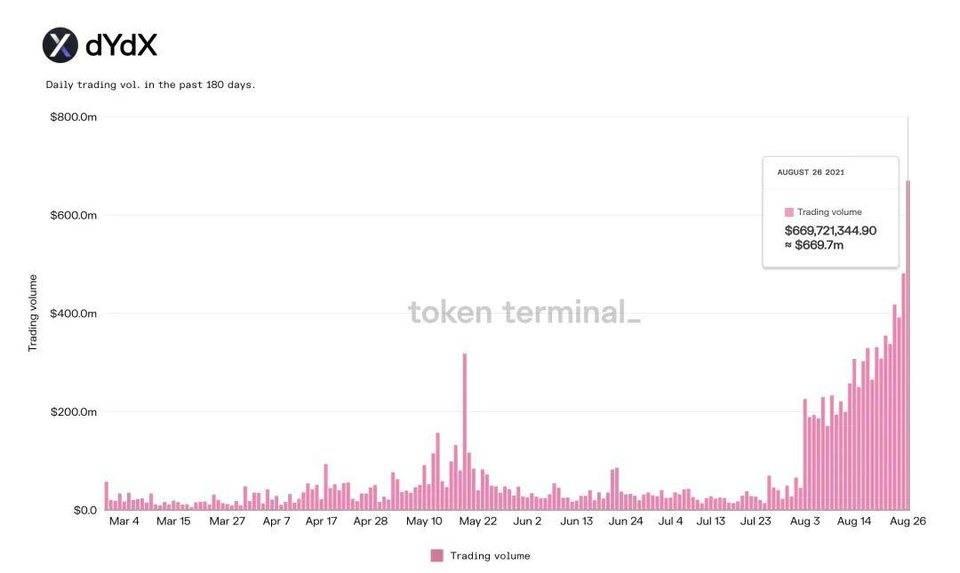Click the vertical Trading volume axis title
Image resolution: width=960 pixels, height=573 pixels.
click(33, 312)
